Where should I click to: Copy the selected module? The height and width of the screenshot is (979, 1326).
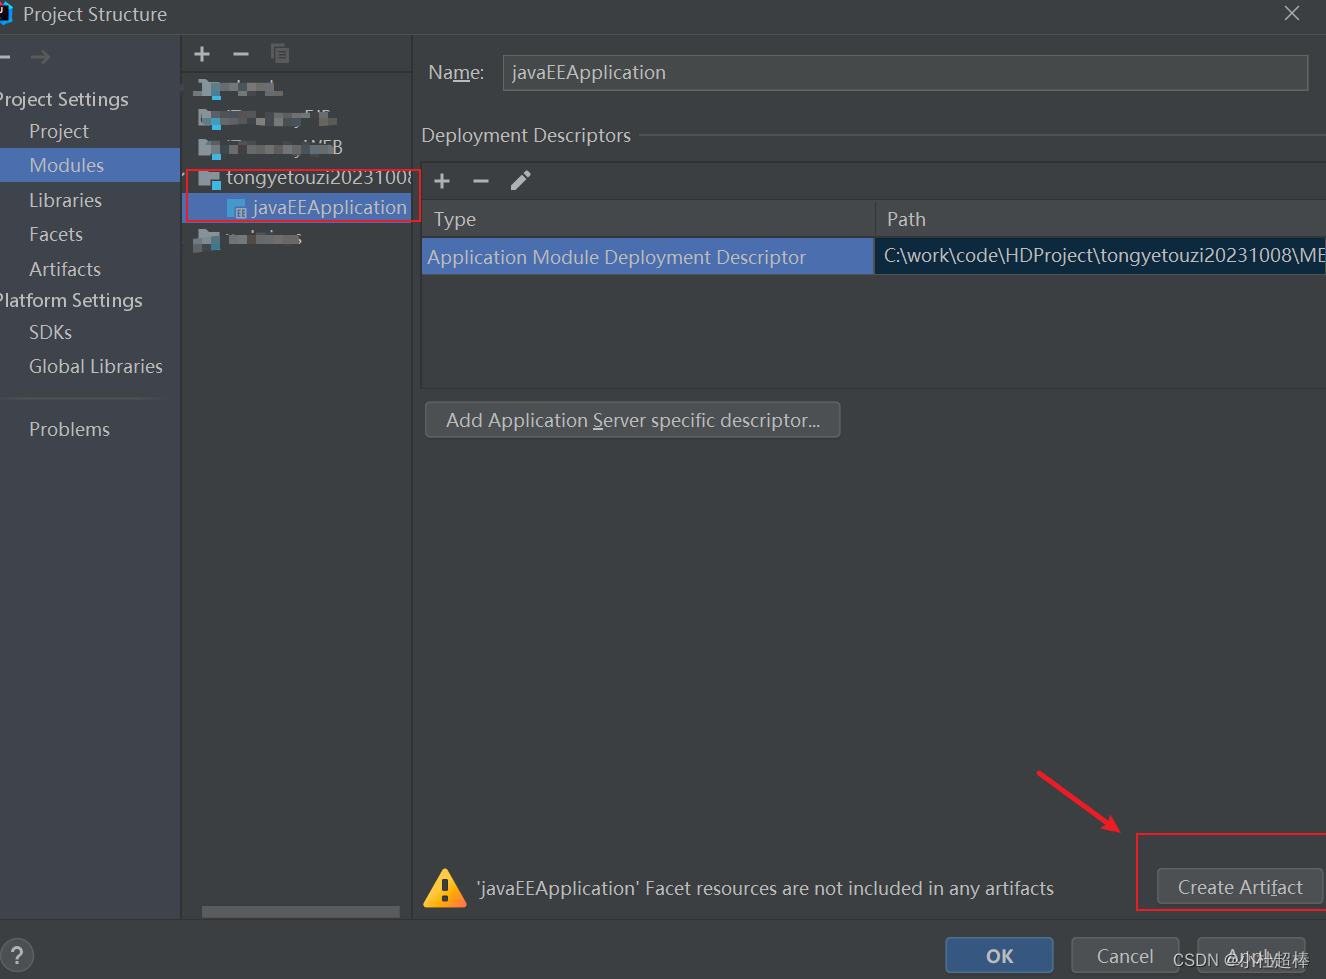280,54
